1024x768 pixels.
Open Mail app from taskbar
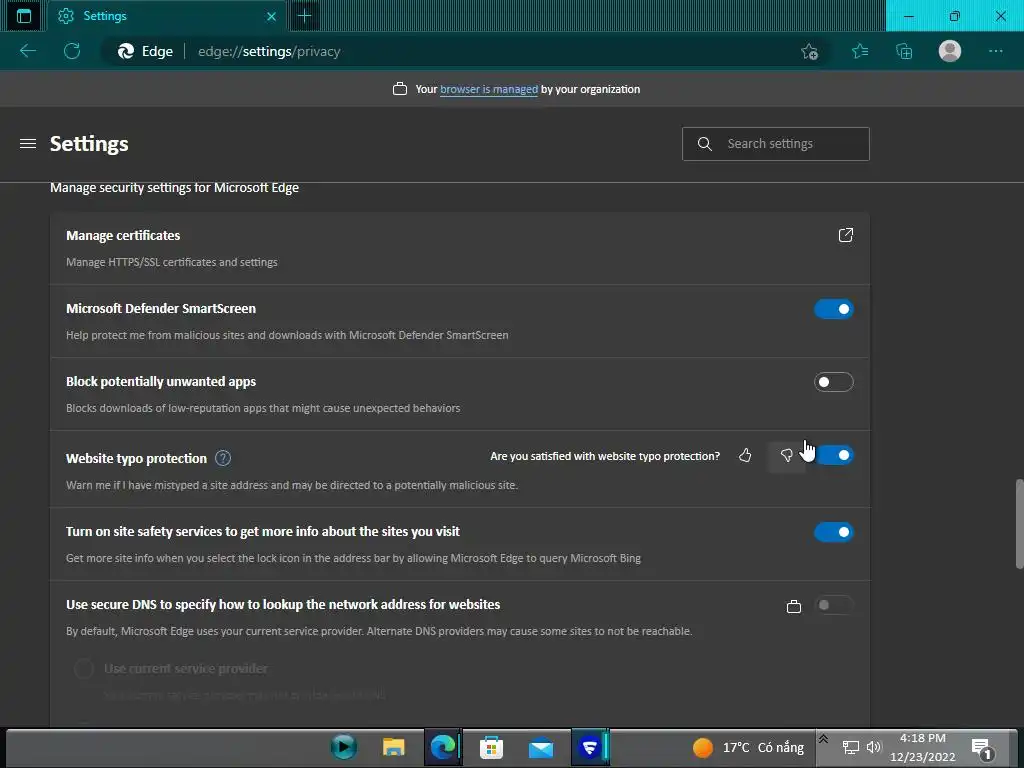(x=541, y=748)
